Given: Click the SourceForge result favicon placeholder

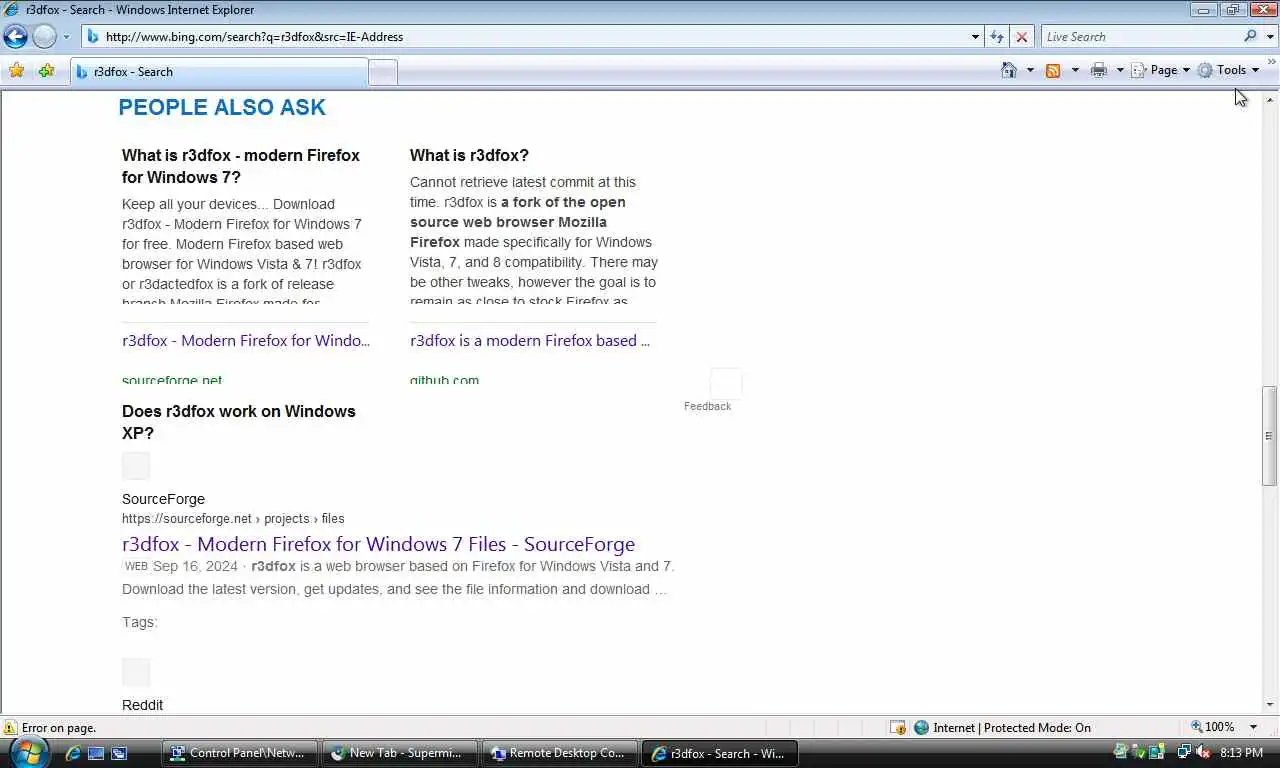Looking at the screenshot, I should click(x=136, y=466).
